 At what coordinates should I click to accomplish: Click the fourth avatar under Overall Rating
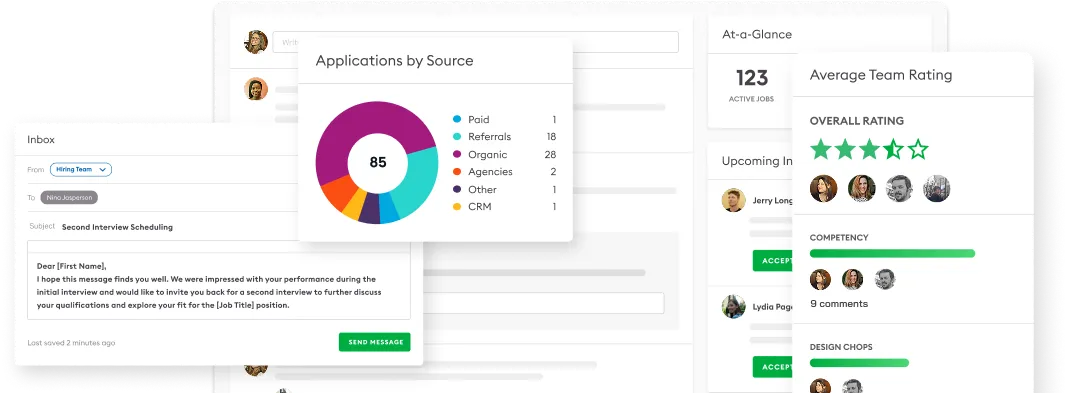coord(937,188)
